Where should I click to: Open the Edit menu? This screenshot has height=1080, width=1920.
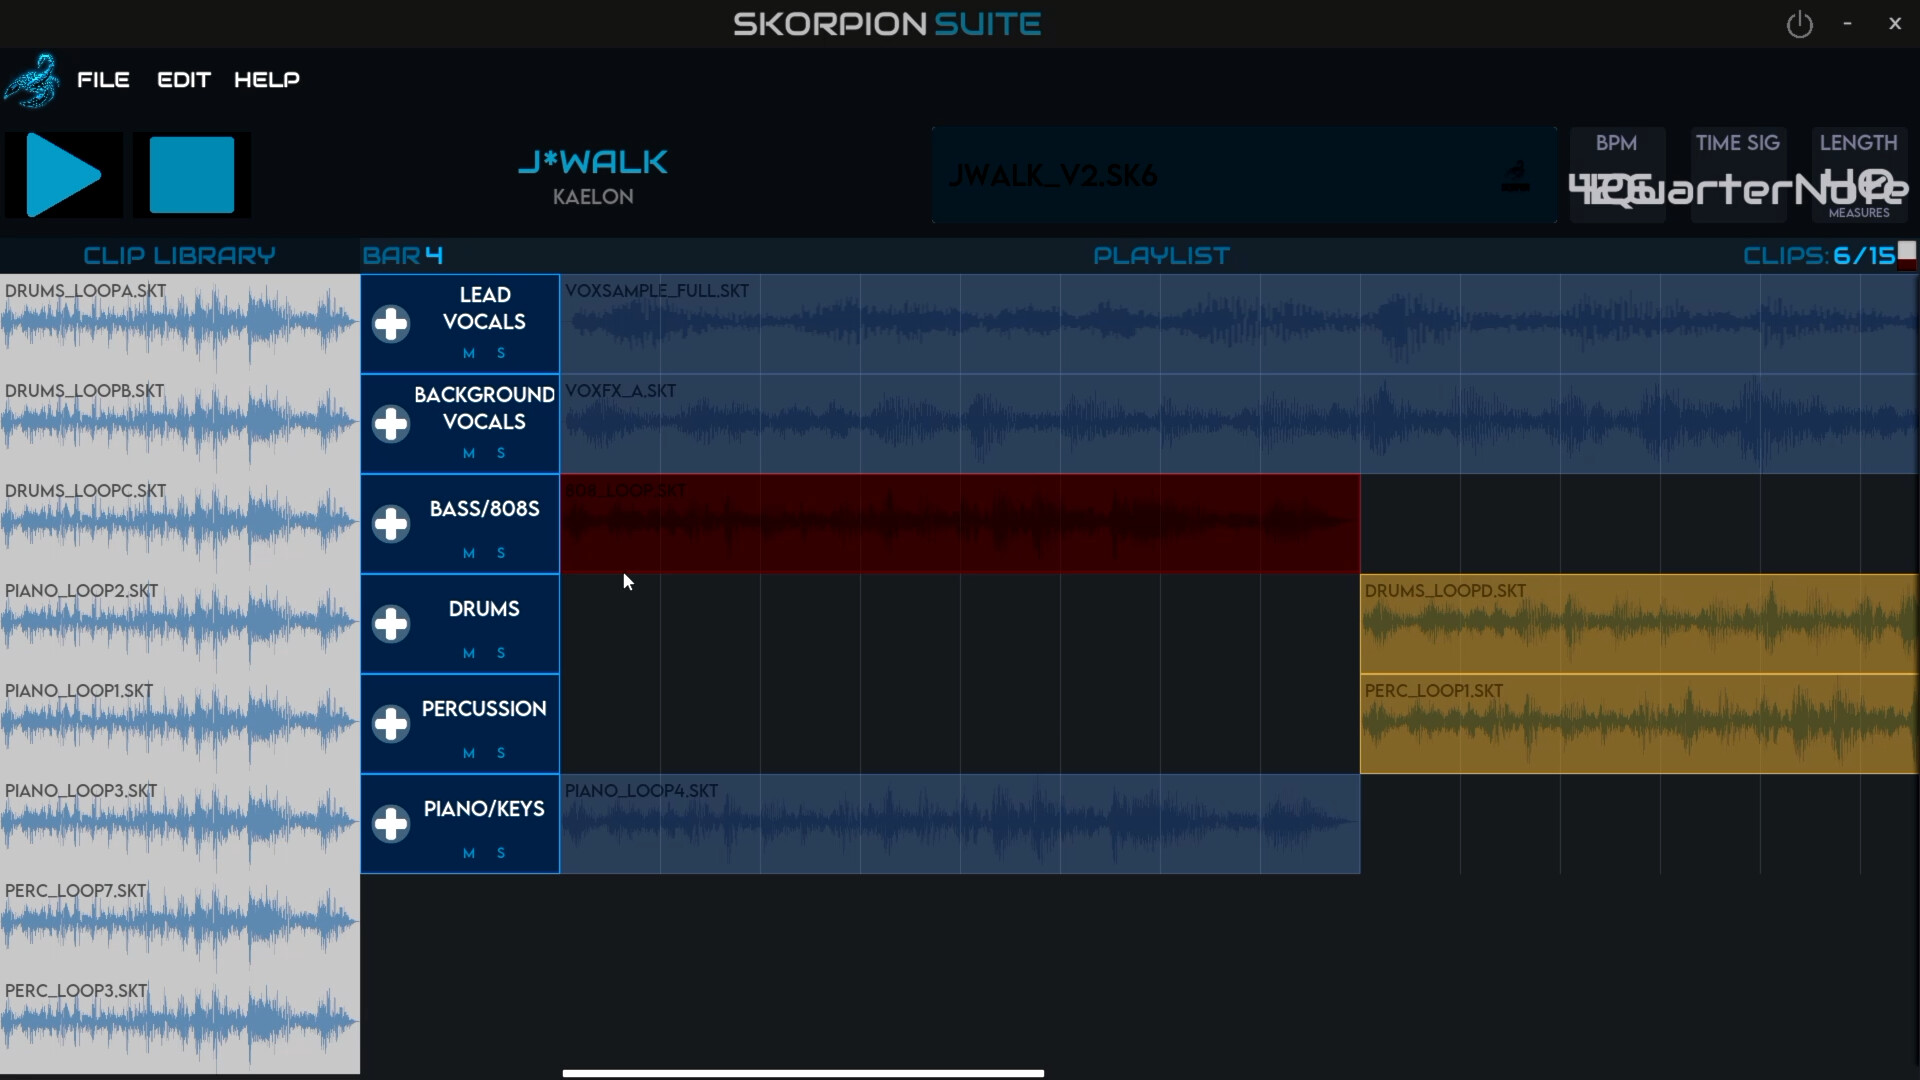[184, 80]
